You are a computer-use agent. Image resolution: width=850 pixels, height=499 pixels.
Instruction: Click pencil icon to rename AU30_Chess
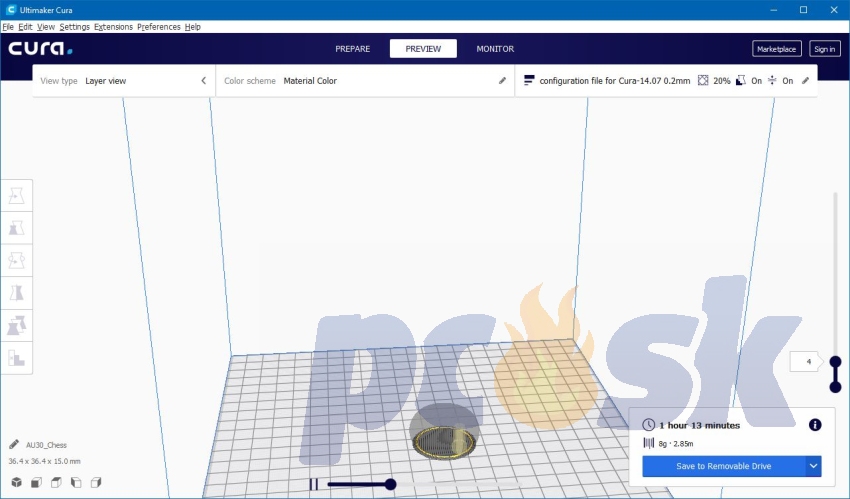(14, 445)
